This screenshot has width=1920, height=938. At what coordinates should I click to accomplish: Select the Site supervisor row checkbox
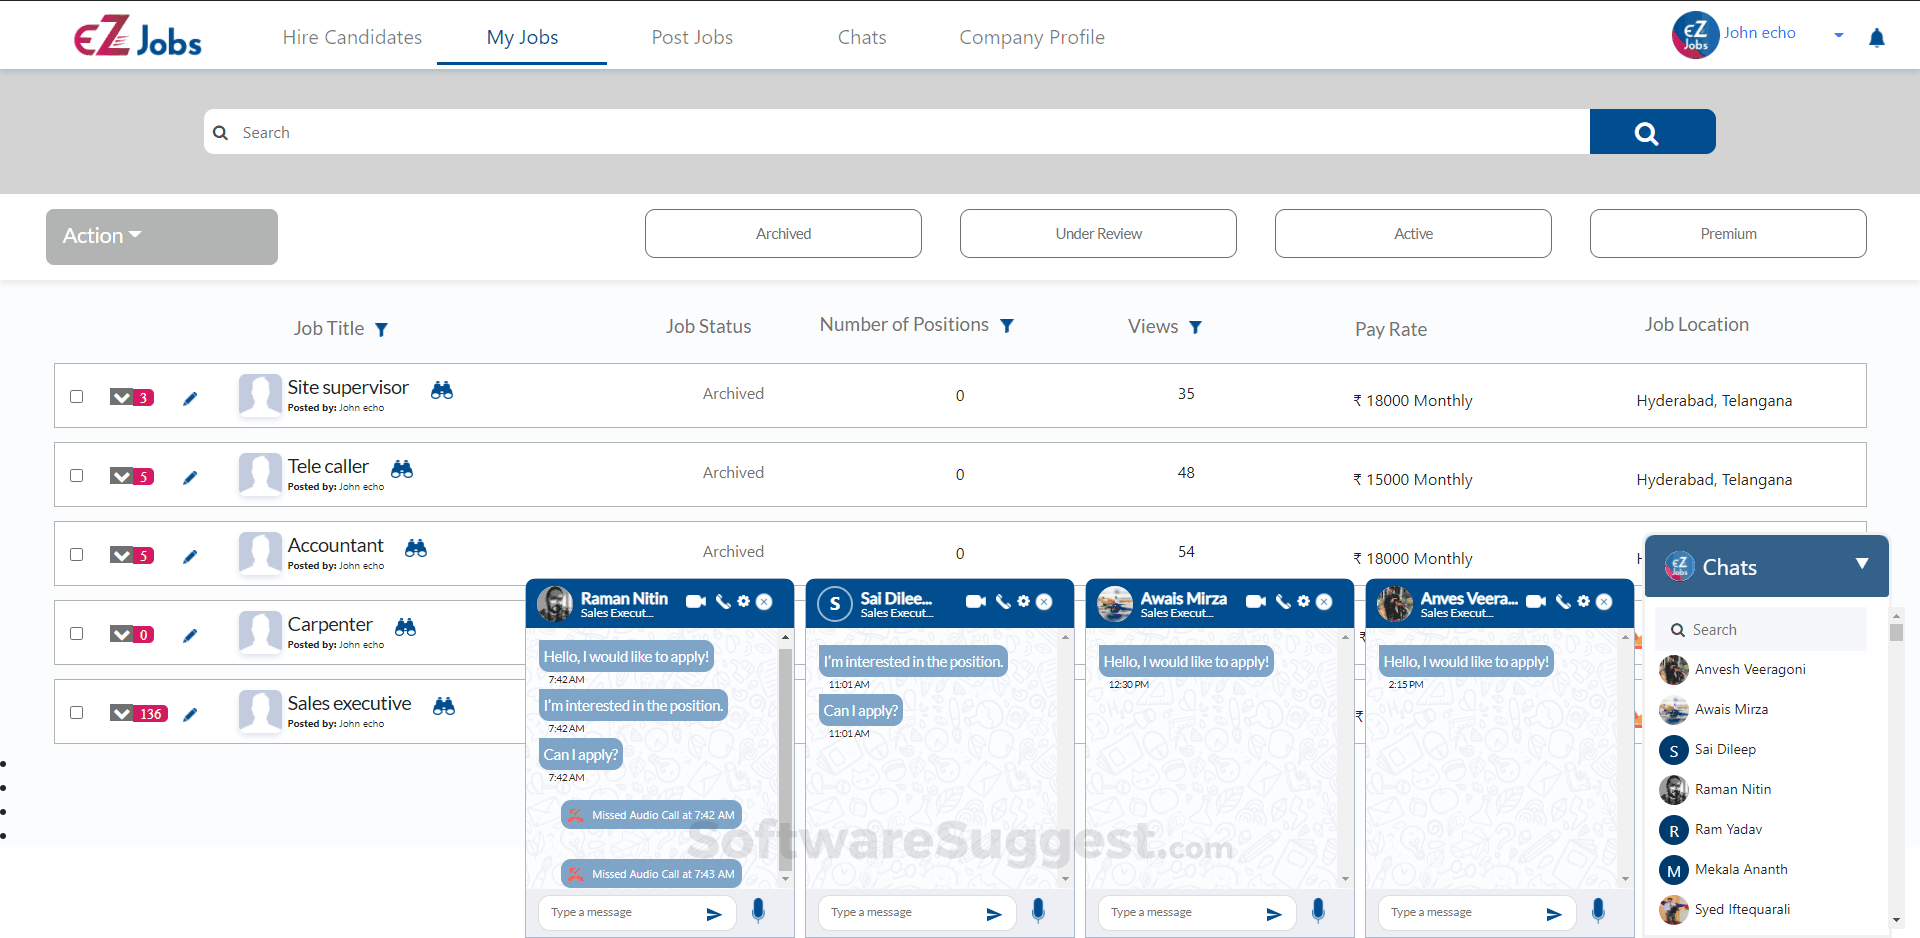coord(76,396)
